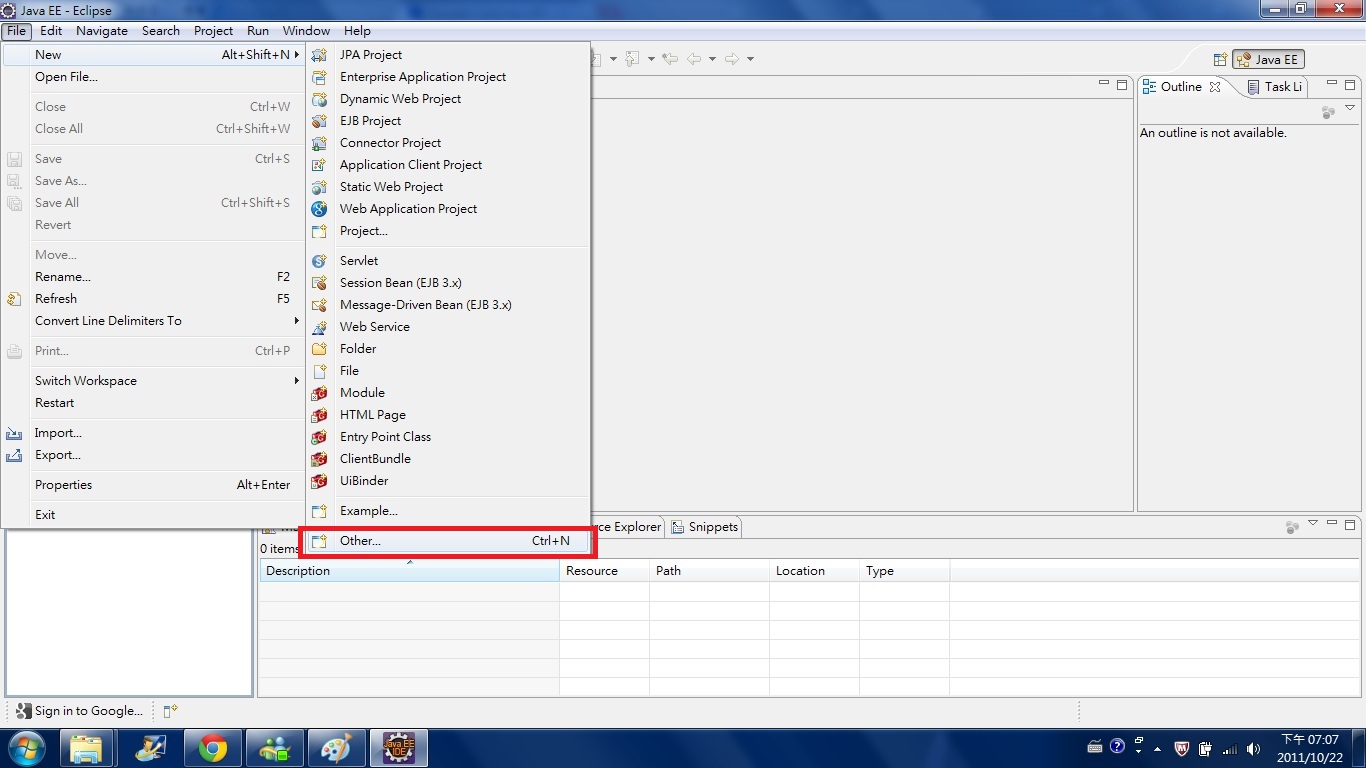1366x768 pixels.
Task: Switch to the Task List tab
Action: coord(1275,87)
